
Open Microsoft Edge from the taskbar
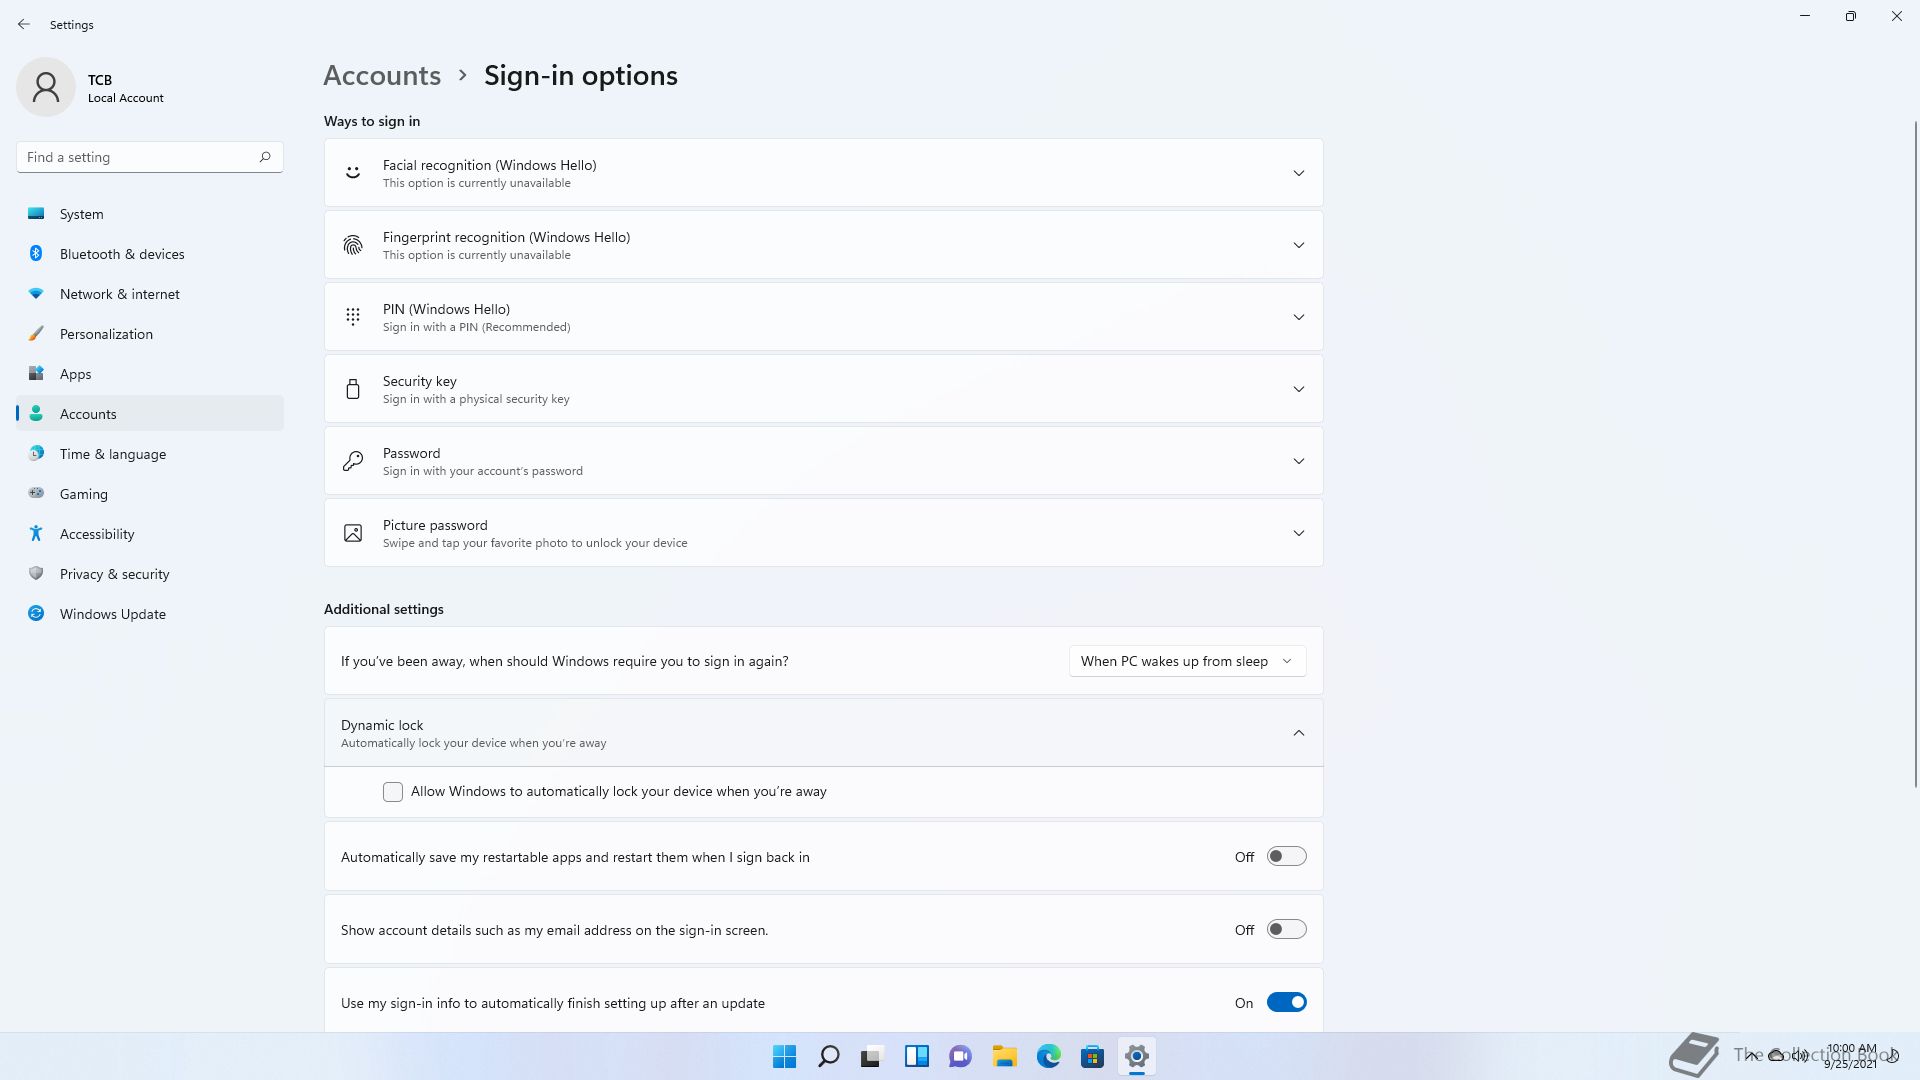coord(1048,1056)
